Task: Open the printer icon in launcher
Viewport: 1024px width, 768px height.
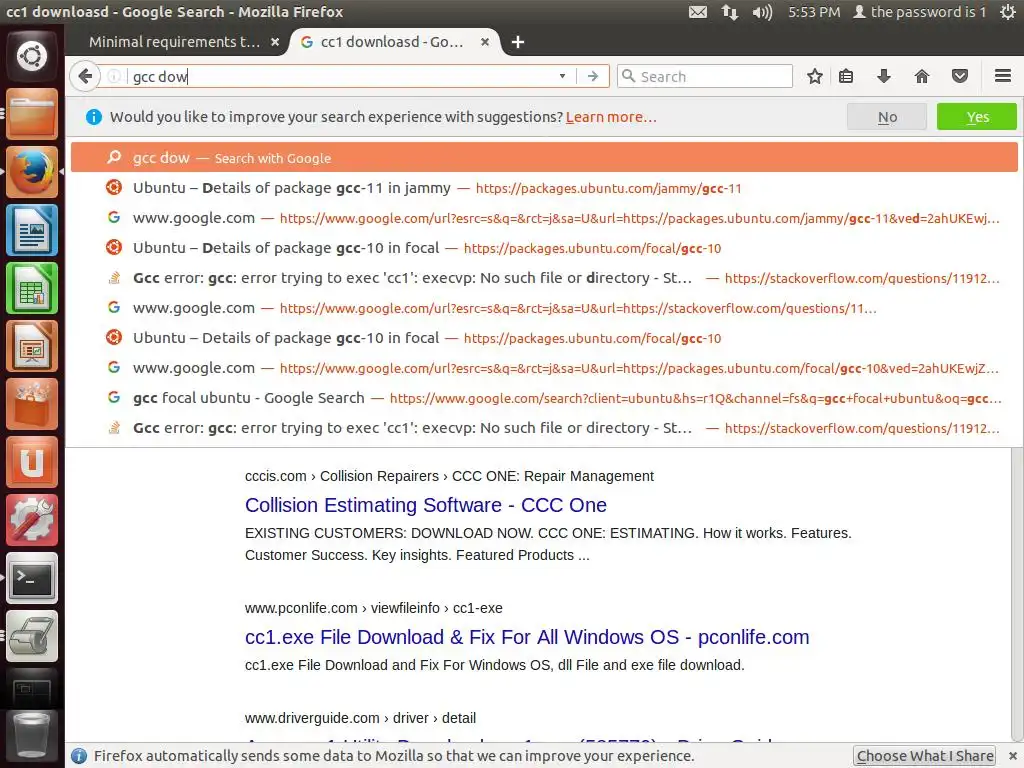Action: (x=32, y=637)
